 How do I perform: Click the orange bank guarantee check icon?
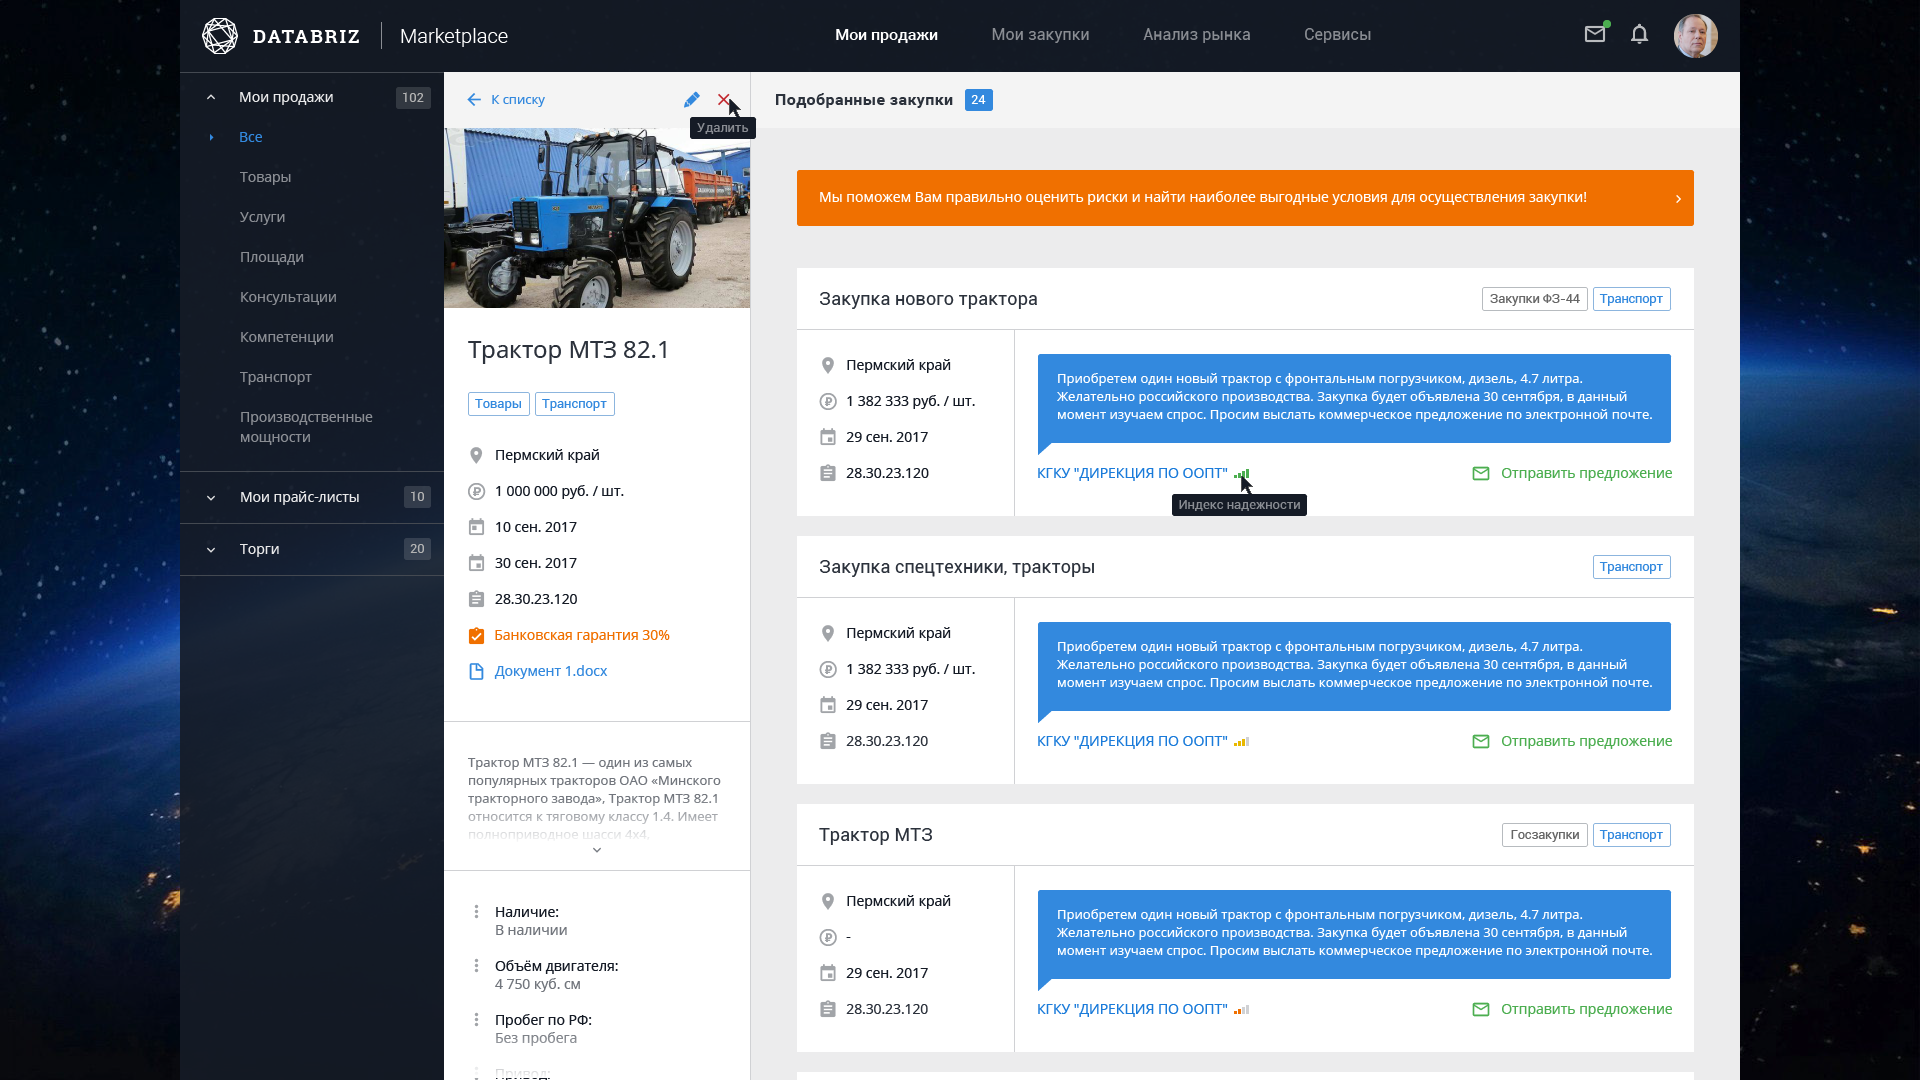pos(476,635)
